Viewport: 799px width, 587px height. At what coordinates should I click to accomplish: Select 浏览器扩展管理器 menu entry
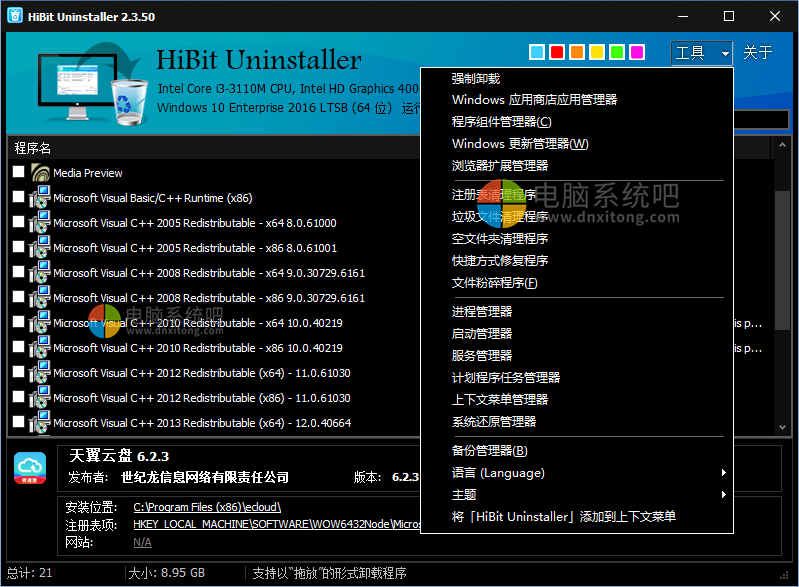click(x=577, y=166)
